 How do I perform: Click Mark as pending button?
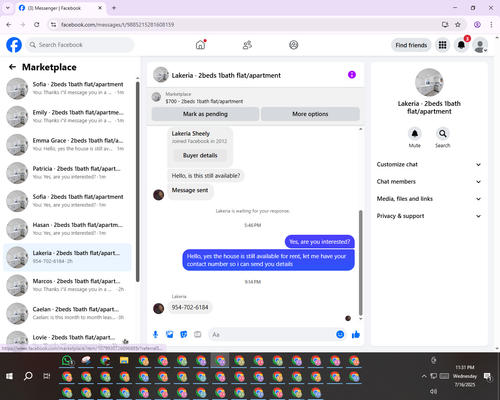pyautogui.click(x=205, y=114)
